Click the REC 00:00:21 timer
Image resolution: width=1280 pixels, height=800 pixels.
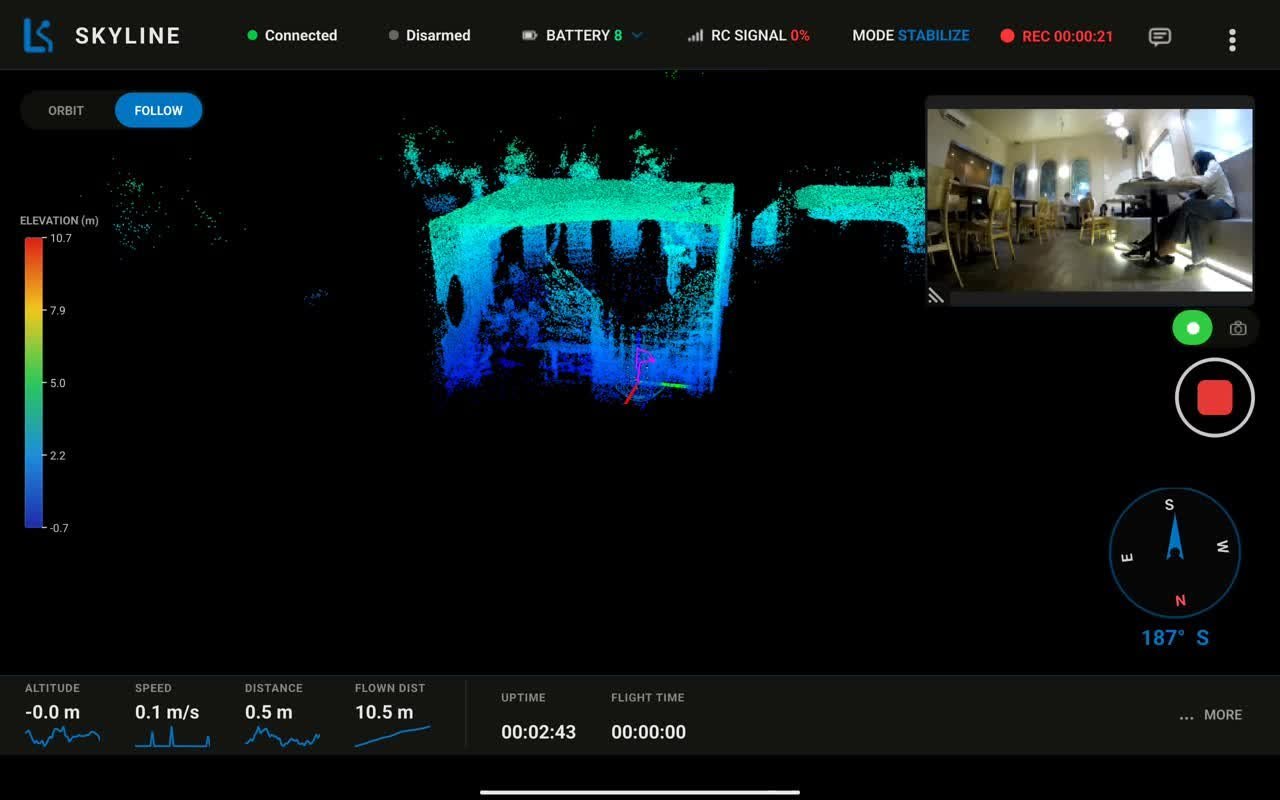1067,36
